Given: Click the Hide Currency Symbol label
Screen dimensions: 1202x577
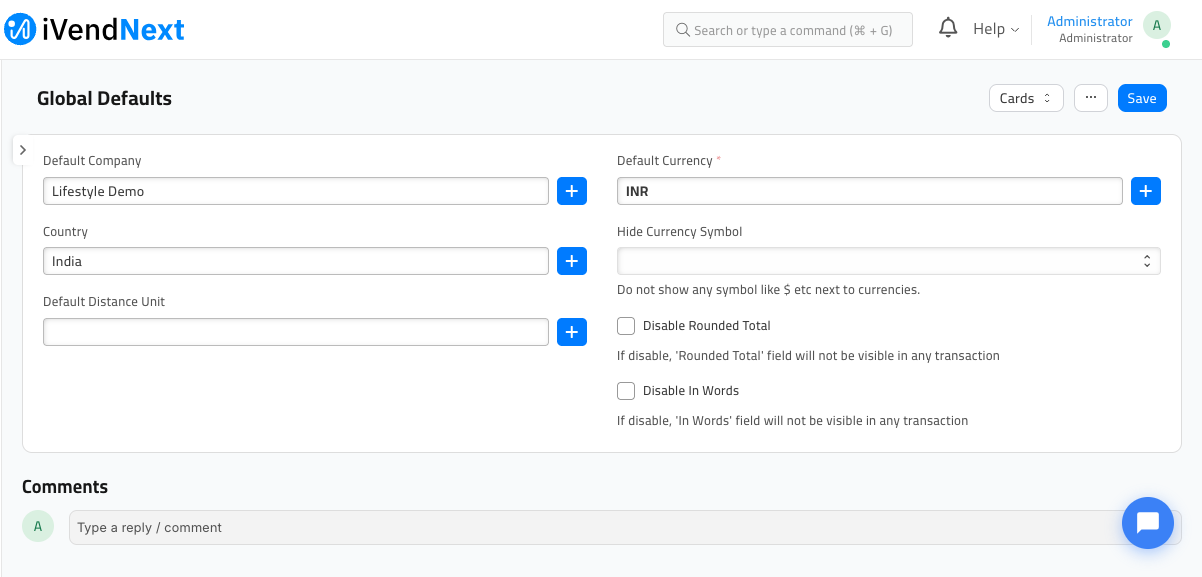Looking at the screenshot, I should pyautogui.click(x=680, y=231).
